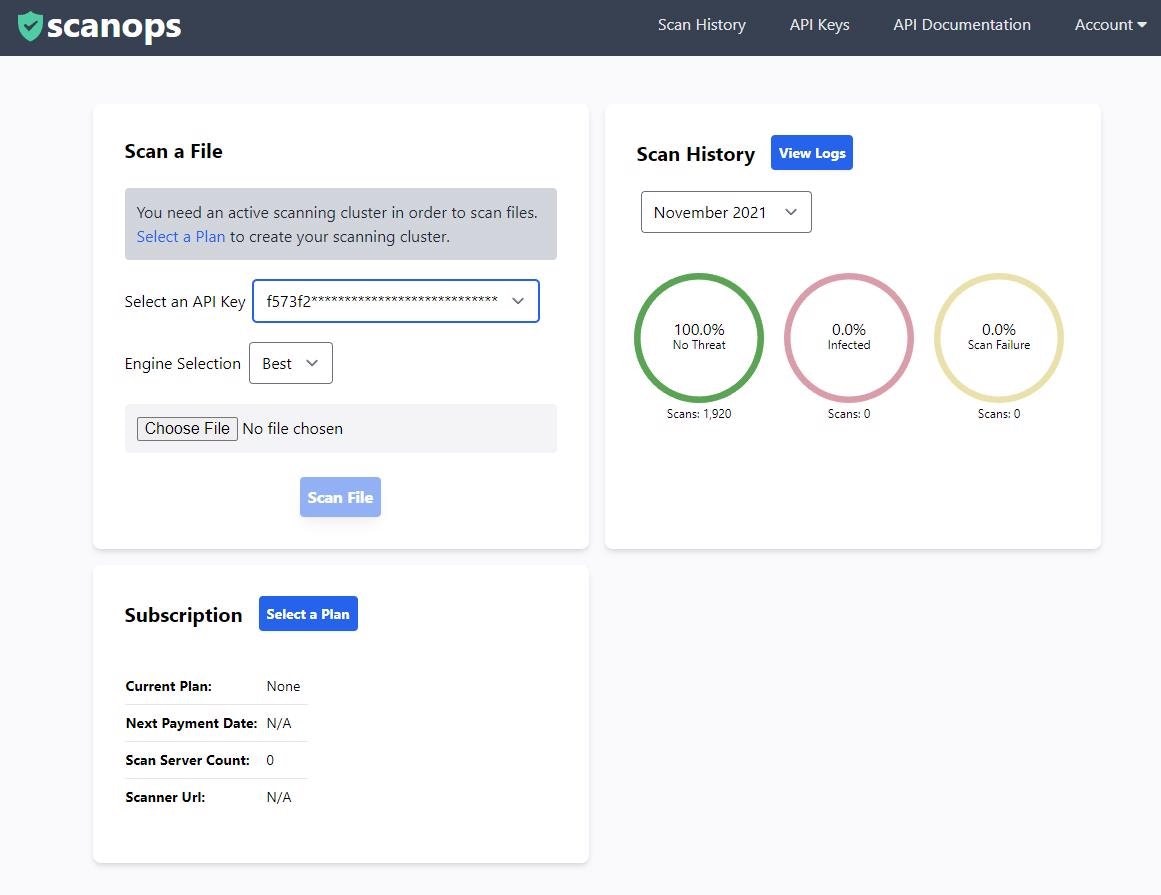Open the API Keys page
Viewport: 1161px width, 895px height.
[x=819, y=24]
